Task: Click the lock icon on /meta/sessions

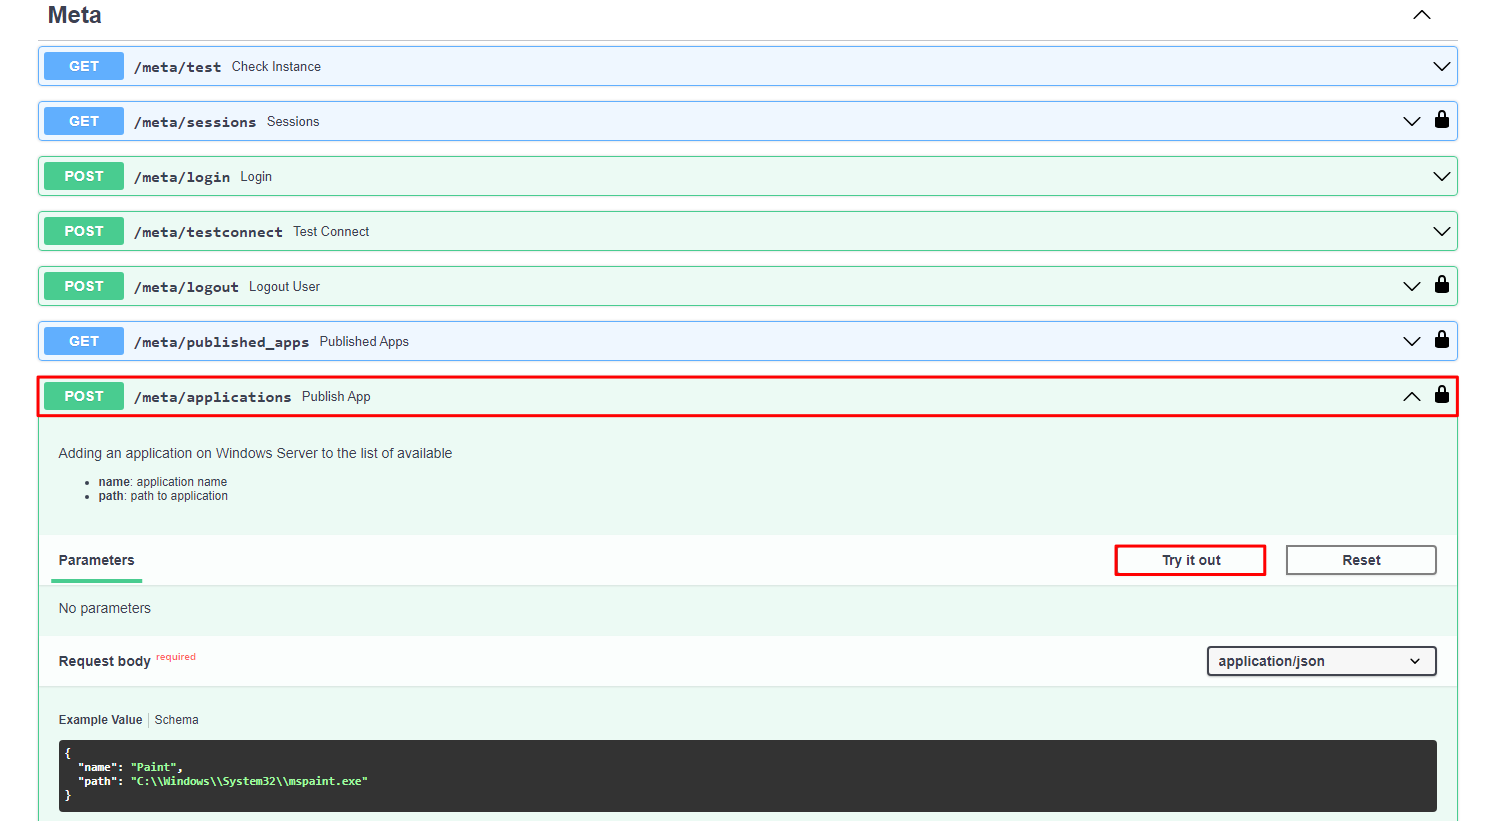Action: coord(1441,120)
